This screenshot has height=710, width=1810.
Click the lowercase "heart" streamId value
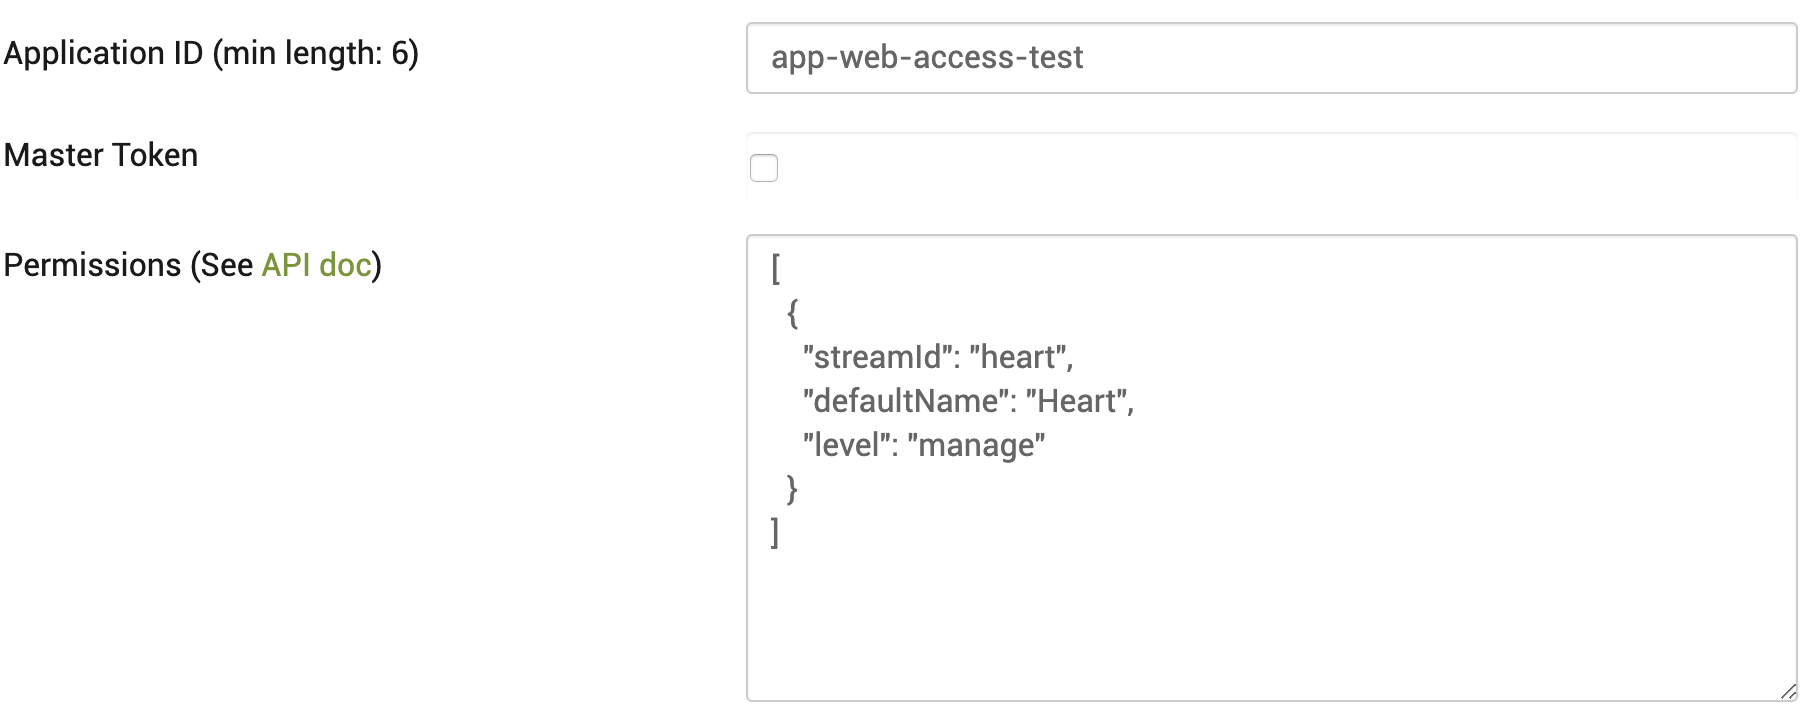pos(1018,357)
